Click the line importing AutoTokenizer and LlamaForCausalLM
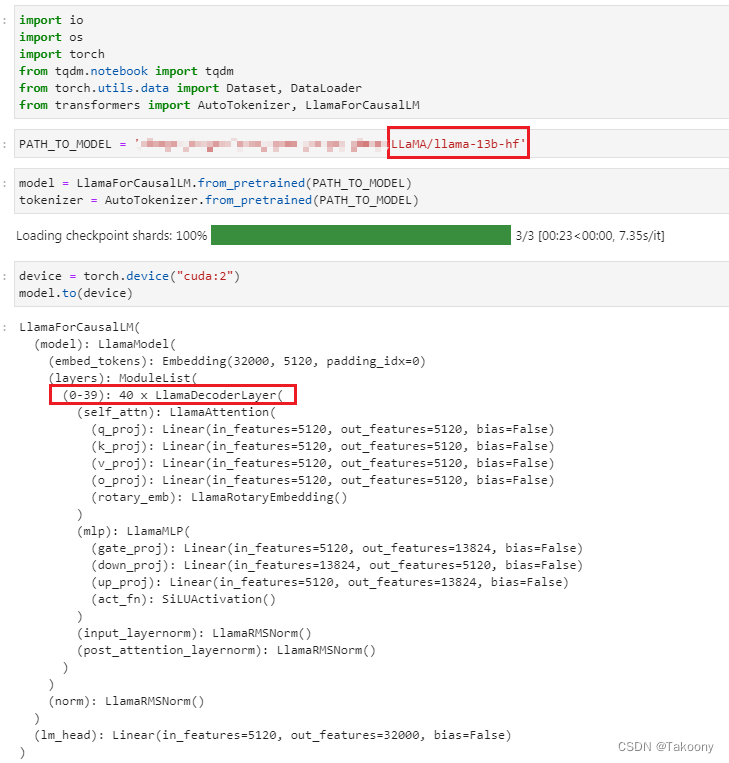 [x=219, y=105]
